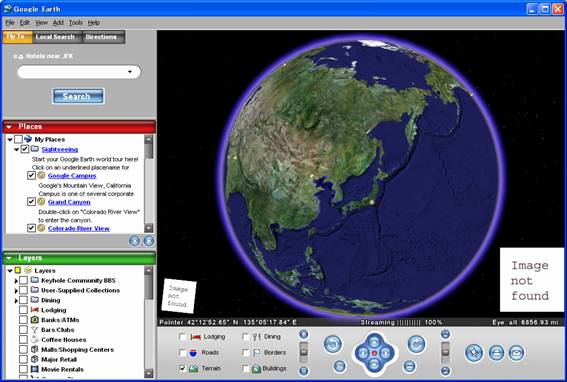The height and width of the screenshot is (382, 567).
Task: Open the Google Campus link
Action: point(72,175)
